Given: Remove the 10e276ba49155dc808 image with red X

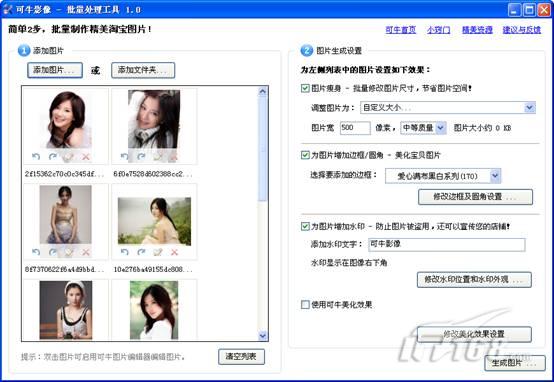Looking at the screenshot, I should (x=174, y=252).
